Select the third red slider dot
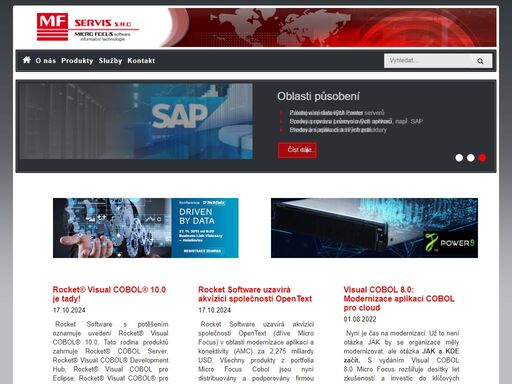Viewport: 512px width, 384px height. point(482,158)
